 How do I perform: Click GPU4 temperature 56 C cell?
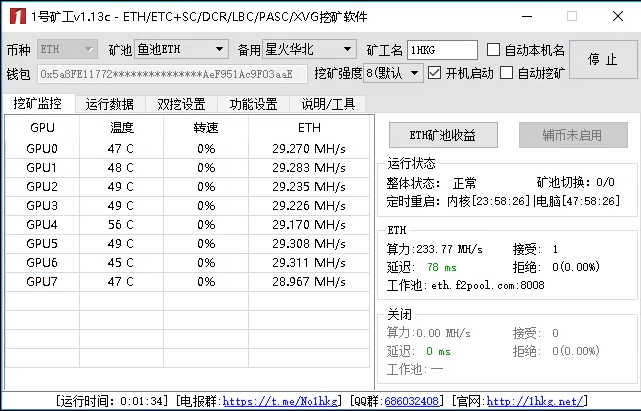click(x=121, y=225)
